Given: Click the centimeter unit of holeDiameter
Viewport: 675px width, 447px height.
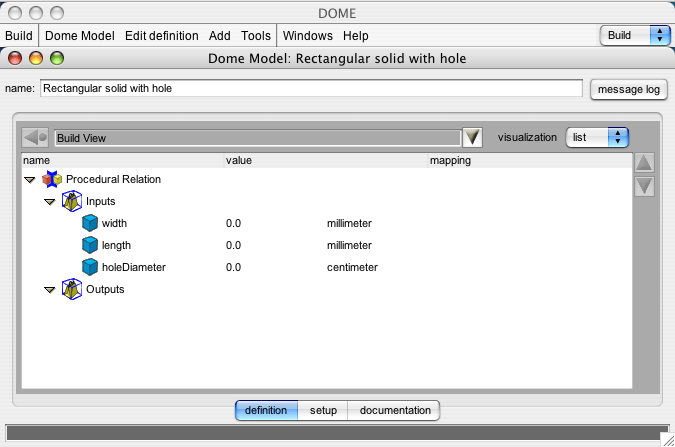Looking at the screenshot, I should click(352, 267).
